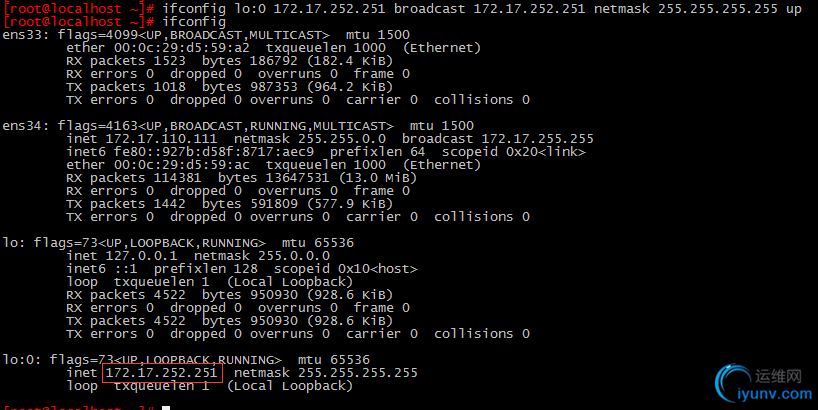This screenshot has width=818, height=410.
Task: Click netmask 255.255.255.255 in lo:0 output
Action: (326, 373)
